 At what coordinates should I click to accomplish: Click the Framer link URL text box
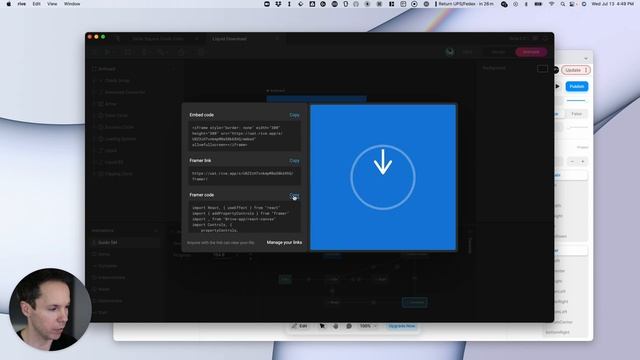click(245, 176)
